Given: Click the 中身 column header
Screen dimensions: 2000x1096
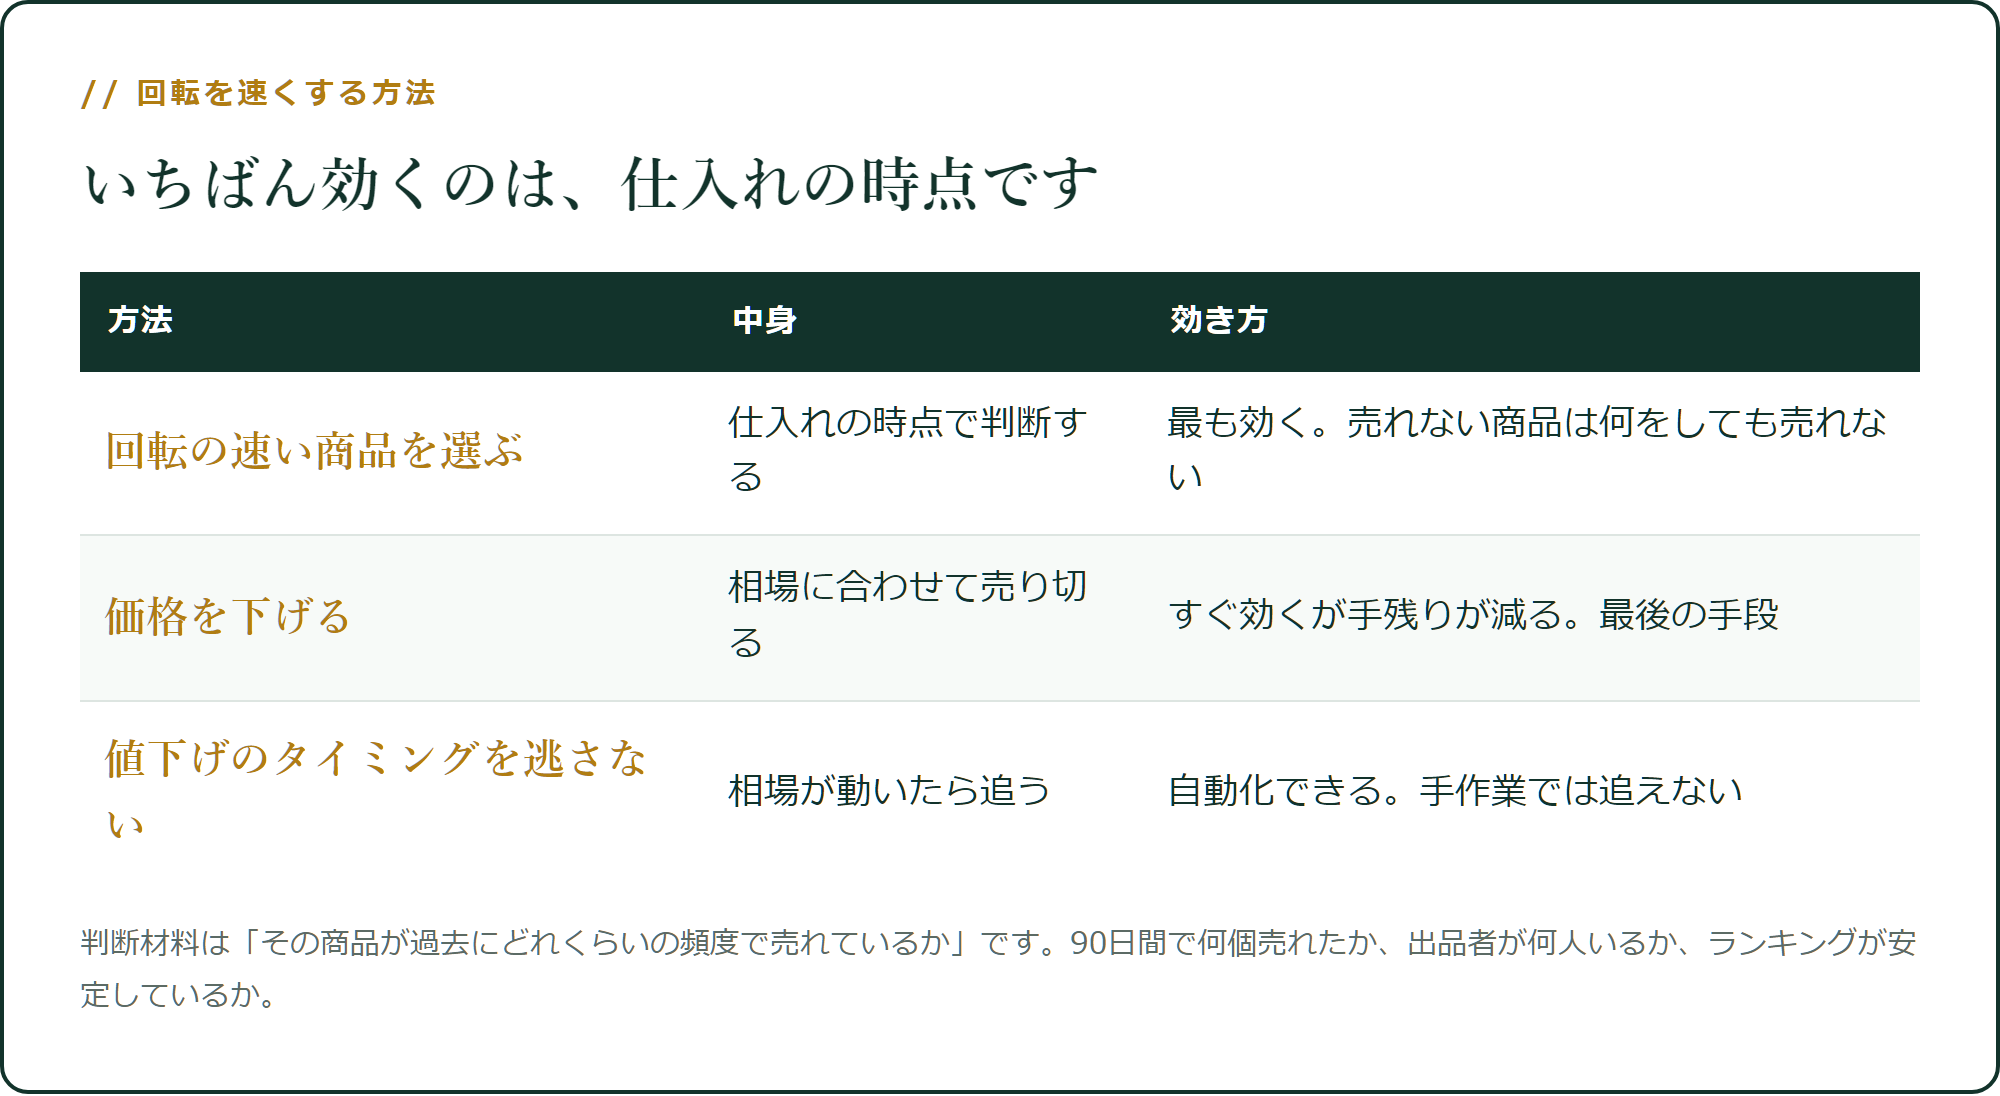Looking at the screenshot, I should click(x=765, y=321).
